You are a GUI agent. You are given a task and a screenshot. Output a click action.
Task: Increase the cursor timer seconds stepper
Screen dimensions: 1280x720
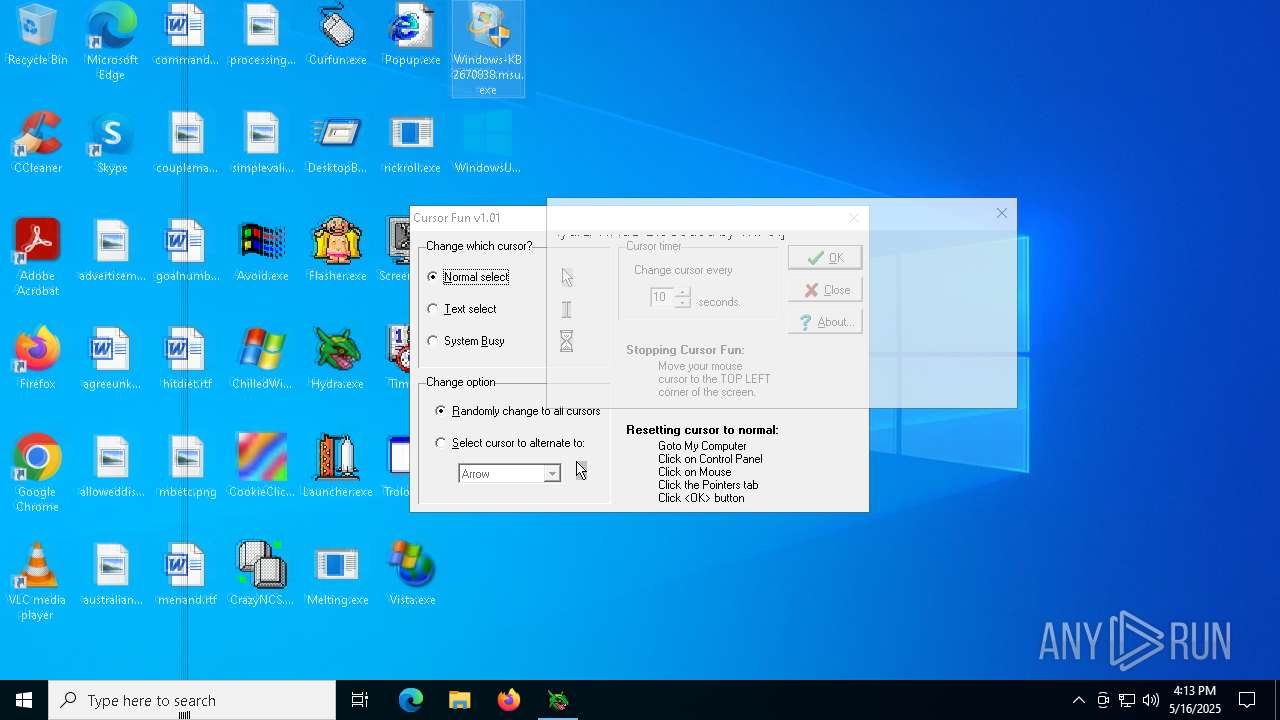click(x=682, y=292)
